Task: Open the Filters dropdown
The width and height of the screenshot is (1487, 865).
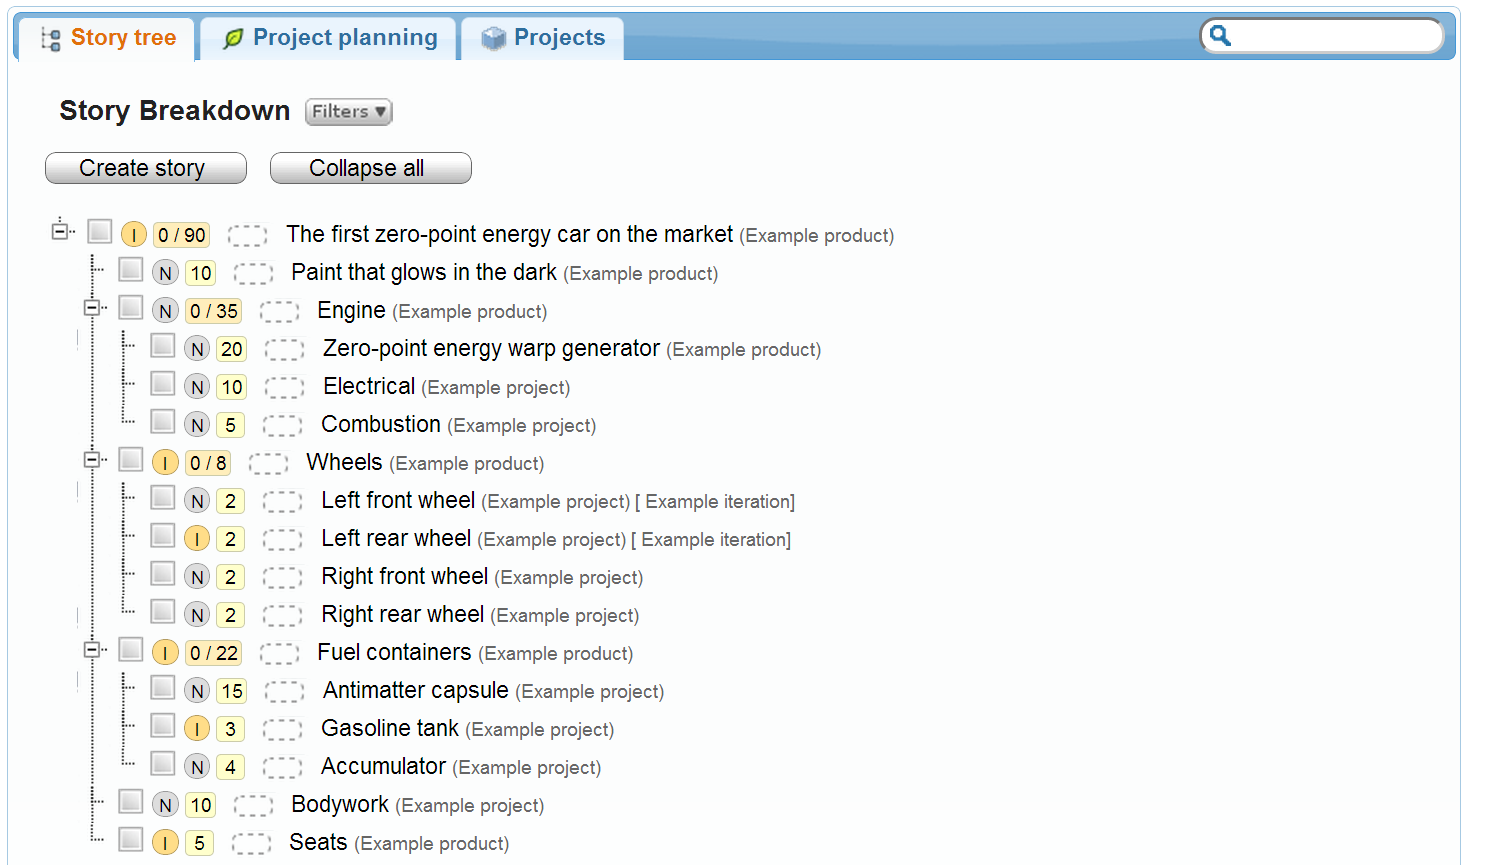Action: 348,112
